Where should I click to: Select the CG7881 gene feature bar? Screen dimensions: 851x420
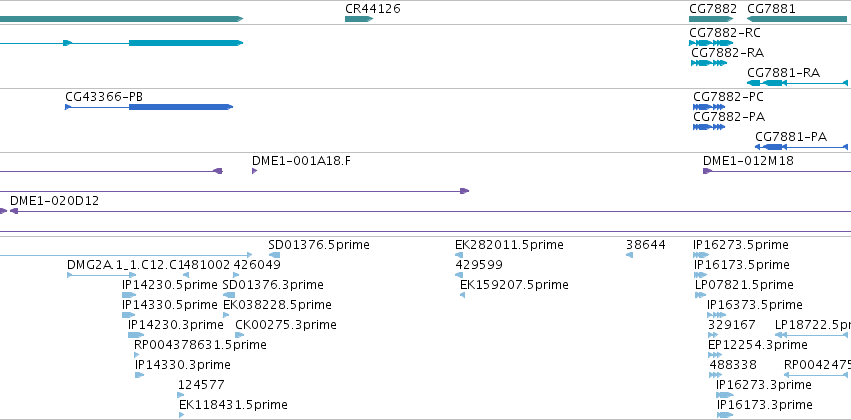tap(797, 19)
